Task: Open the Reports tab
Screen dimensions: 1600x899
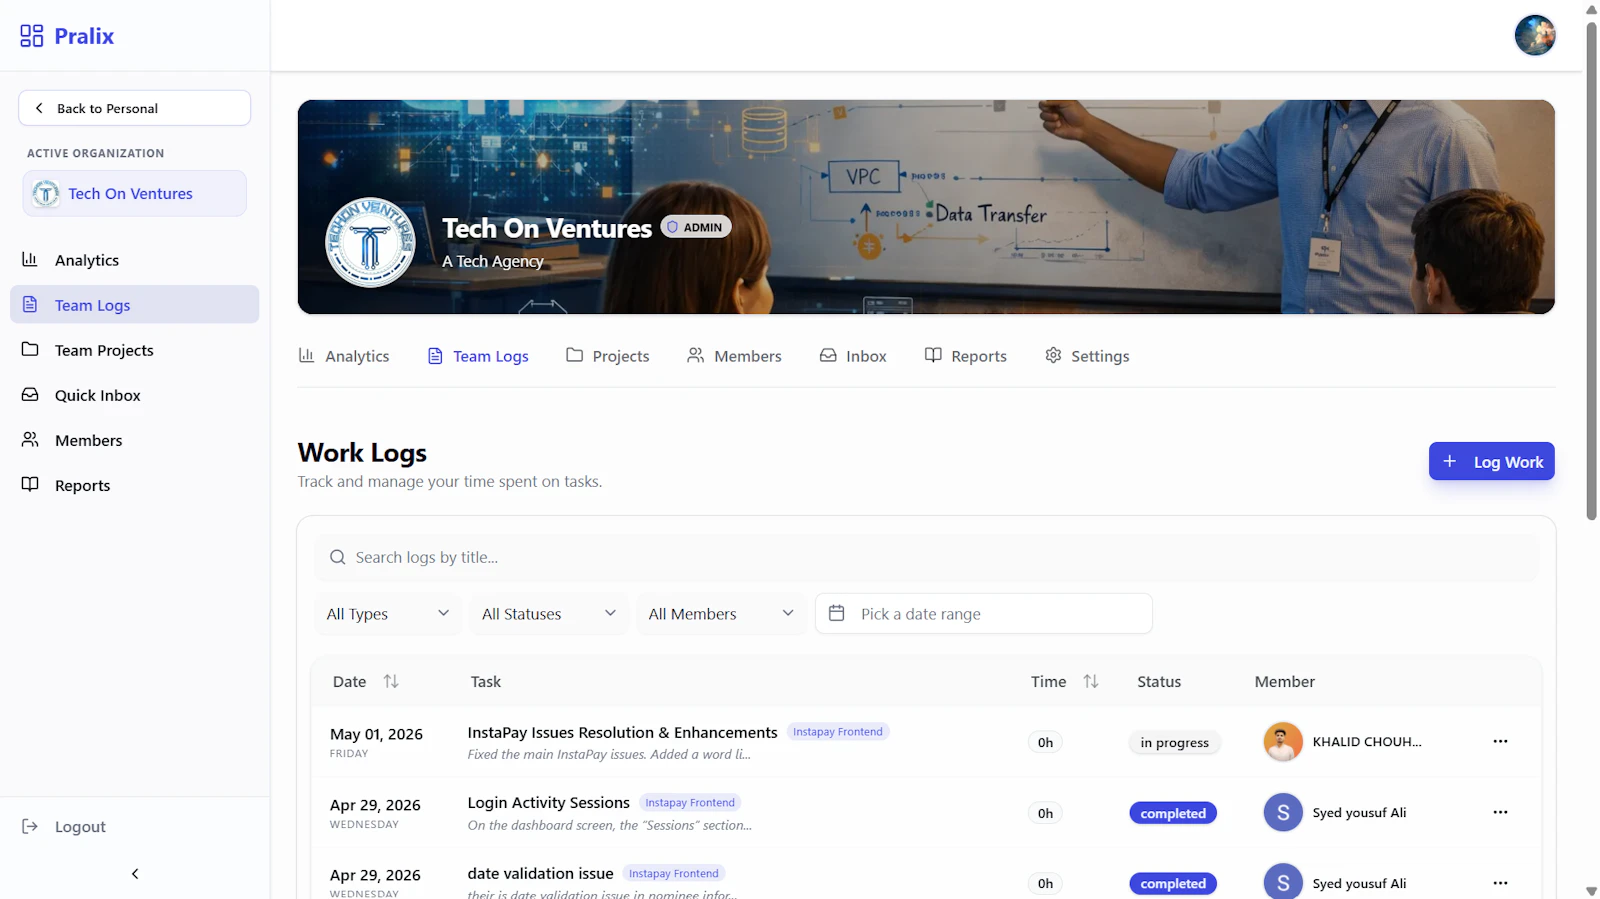Action: point(966,356)
